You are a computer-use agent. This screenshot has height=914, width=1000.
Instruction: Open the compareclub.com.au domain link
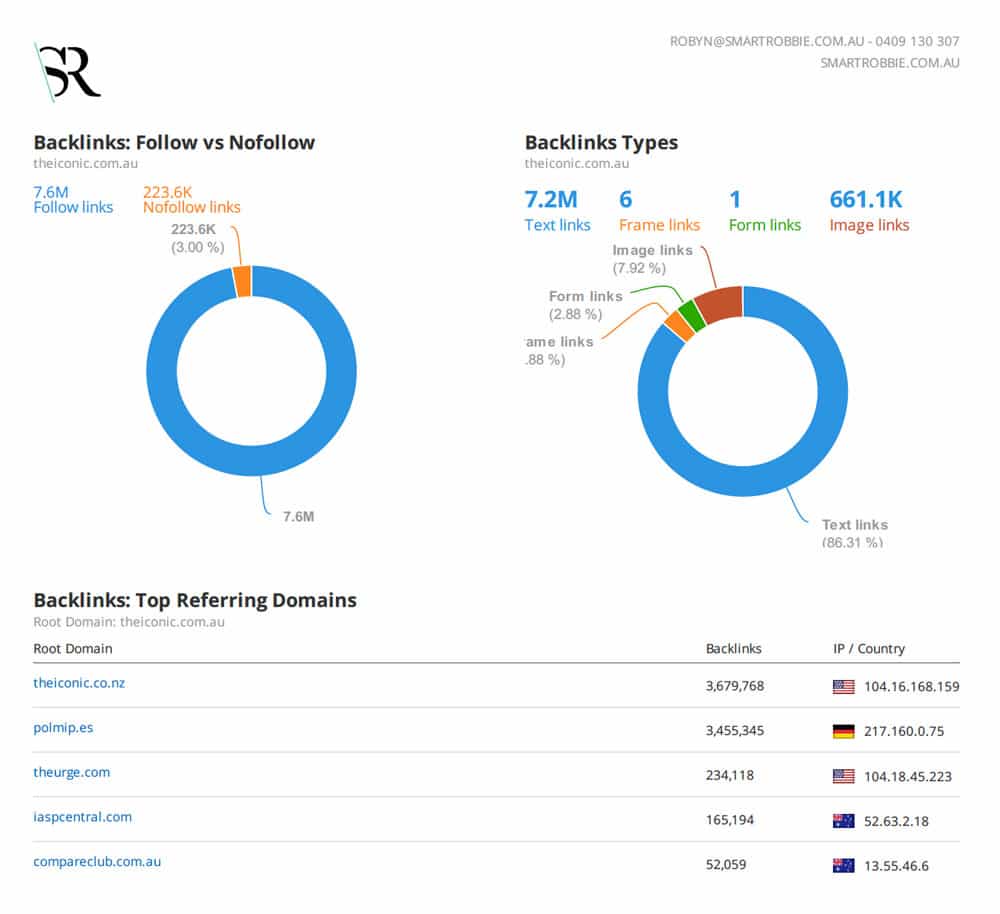97,862
